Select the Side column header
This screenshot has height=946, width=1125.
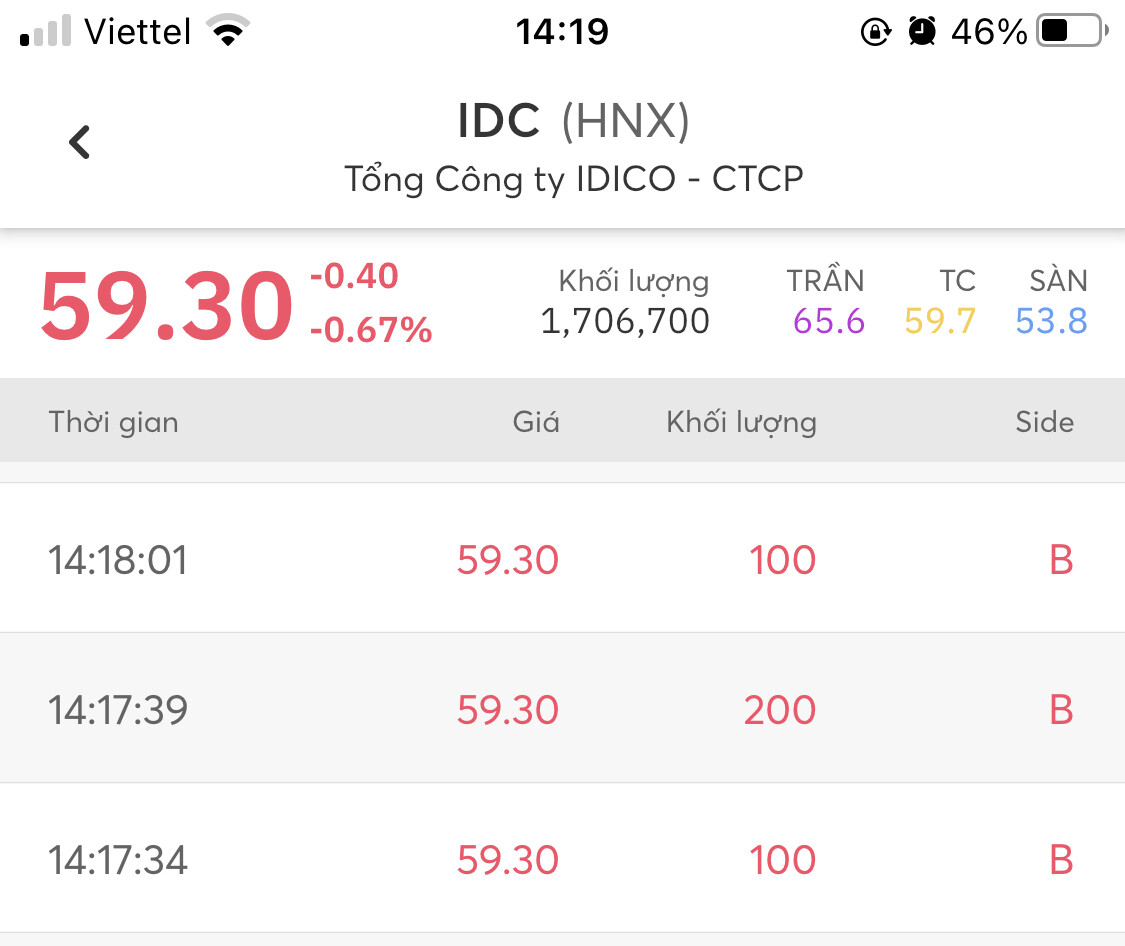click(x=1044, y=422)
